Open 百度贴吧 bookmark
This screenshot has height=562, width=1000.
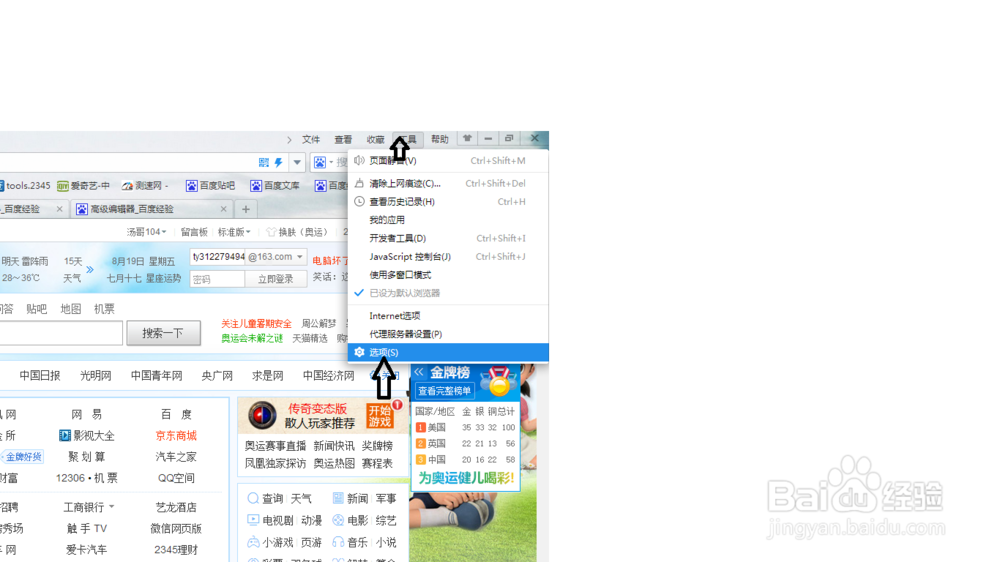(210, 186)
